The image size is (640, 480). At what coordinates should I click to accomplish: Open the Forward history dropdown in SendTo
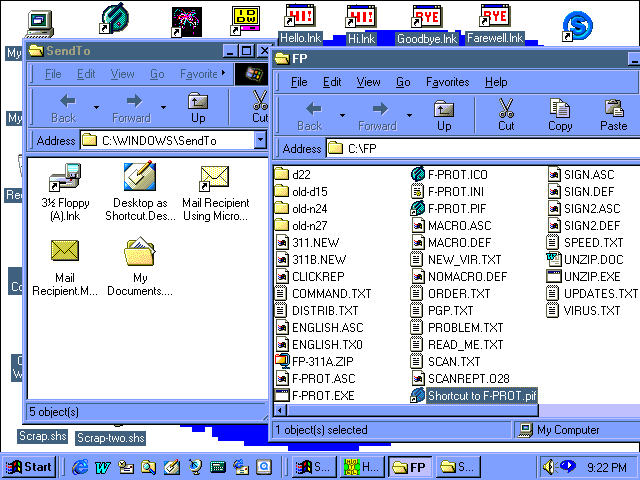click(x=164, y=106)
